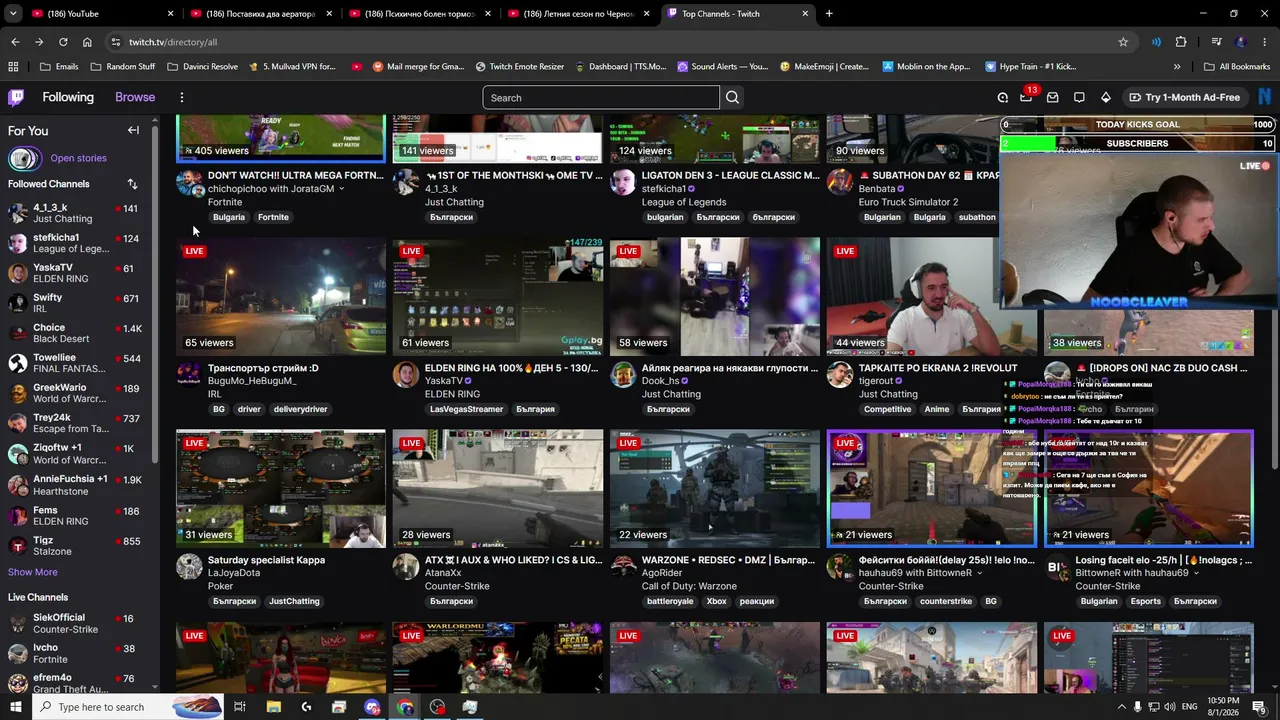Open the LaJoyaDota poker stream thumbnail
The image size is (1280, 720).
[280, 488]
